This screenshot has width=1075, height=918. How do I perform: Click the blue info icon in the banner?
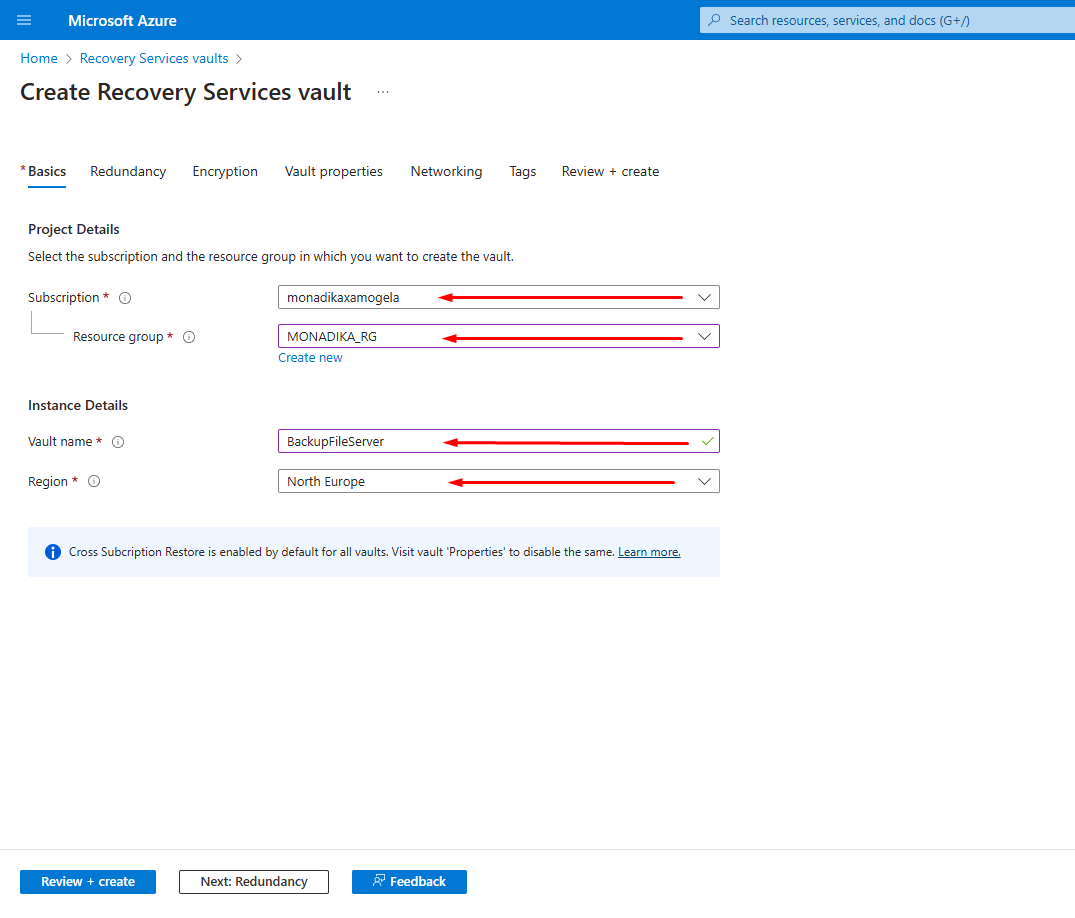(x=53, y=552)
